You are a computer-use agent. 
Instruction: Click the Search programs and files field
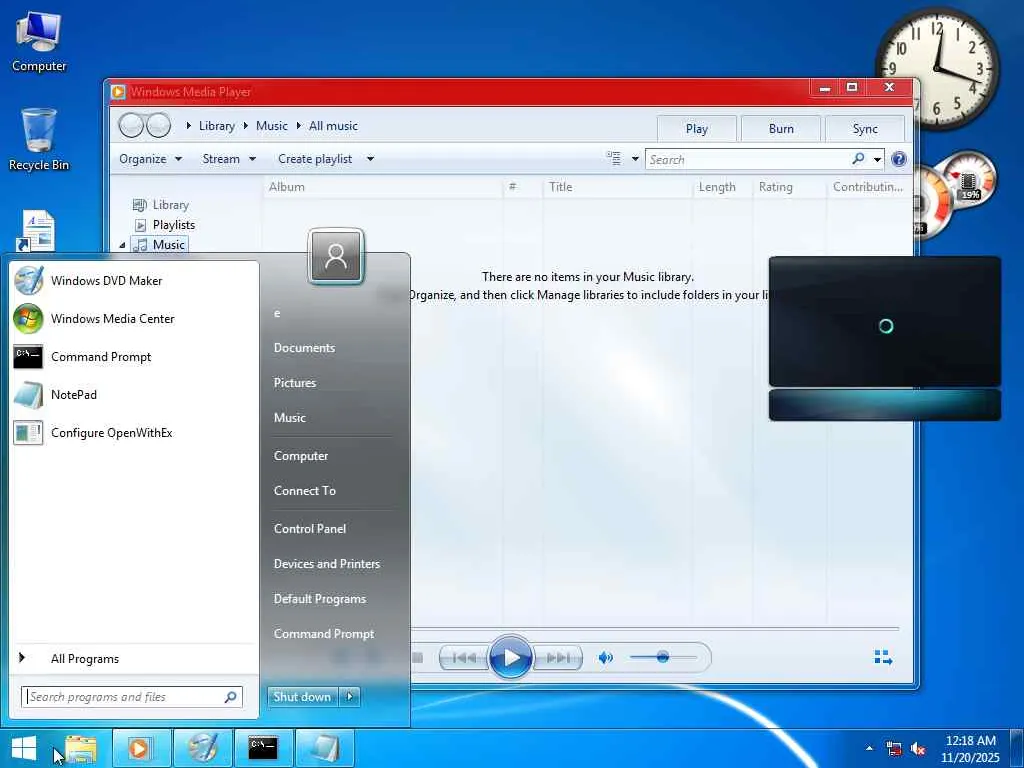(132, 697)
